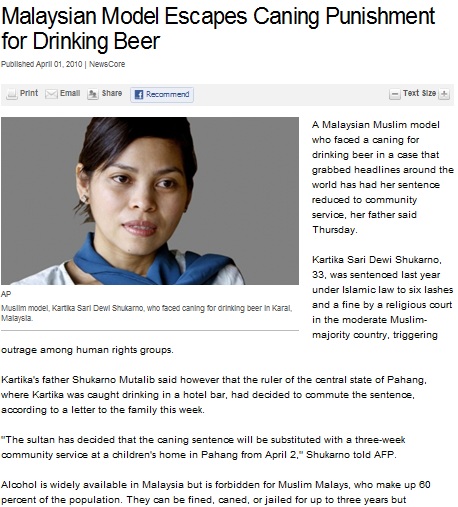Click the Text Size label
Screen dimensions: 458x507
tap(419, 93)
